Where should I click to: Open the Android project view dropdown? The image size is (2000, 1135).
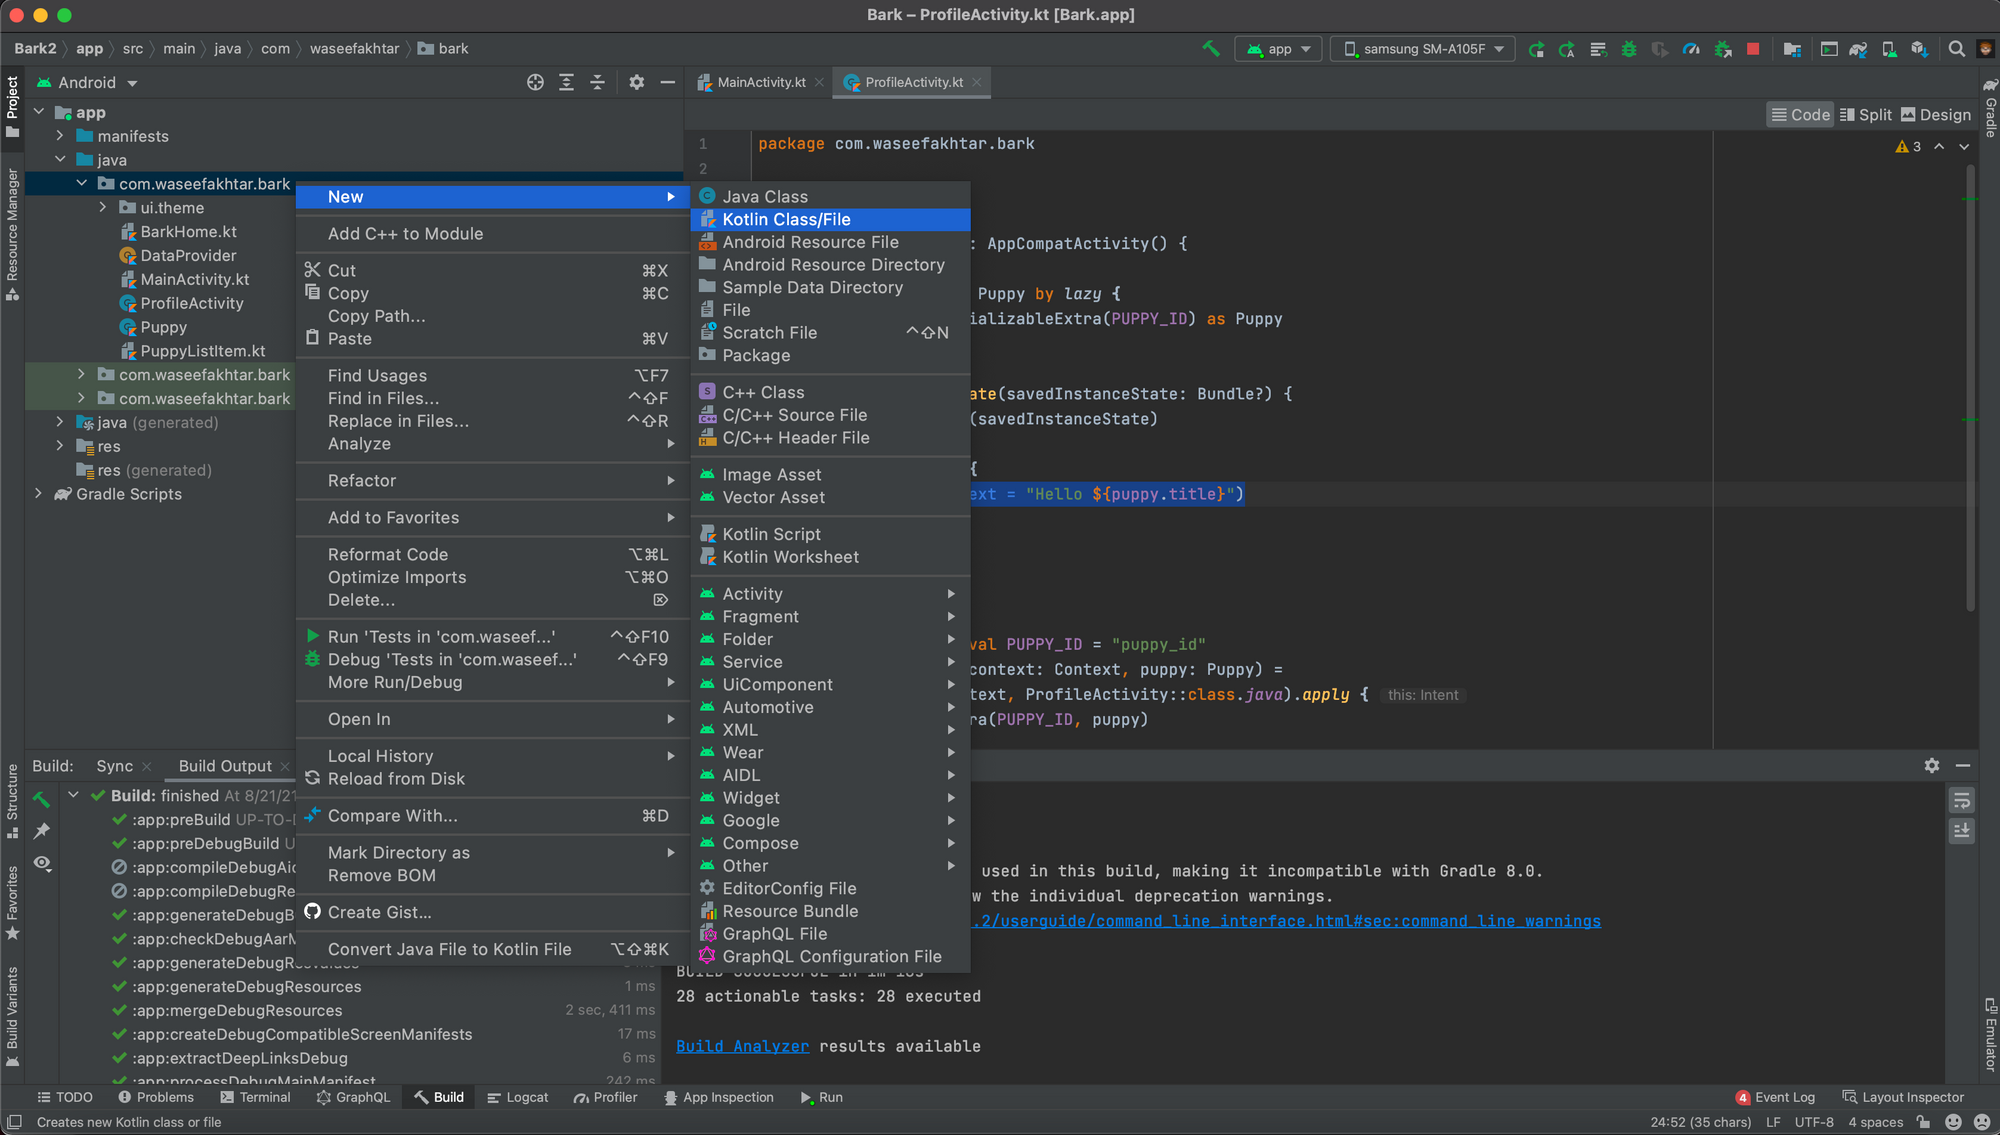(88, 82)
